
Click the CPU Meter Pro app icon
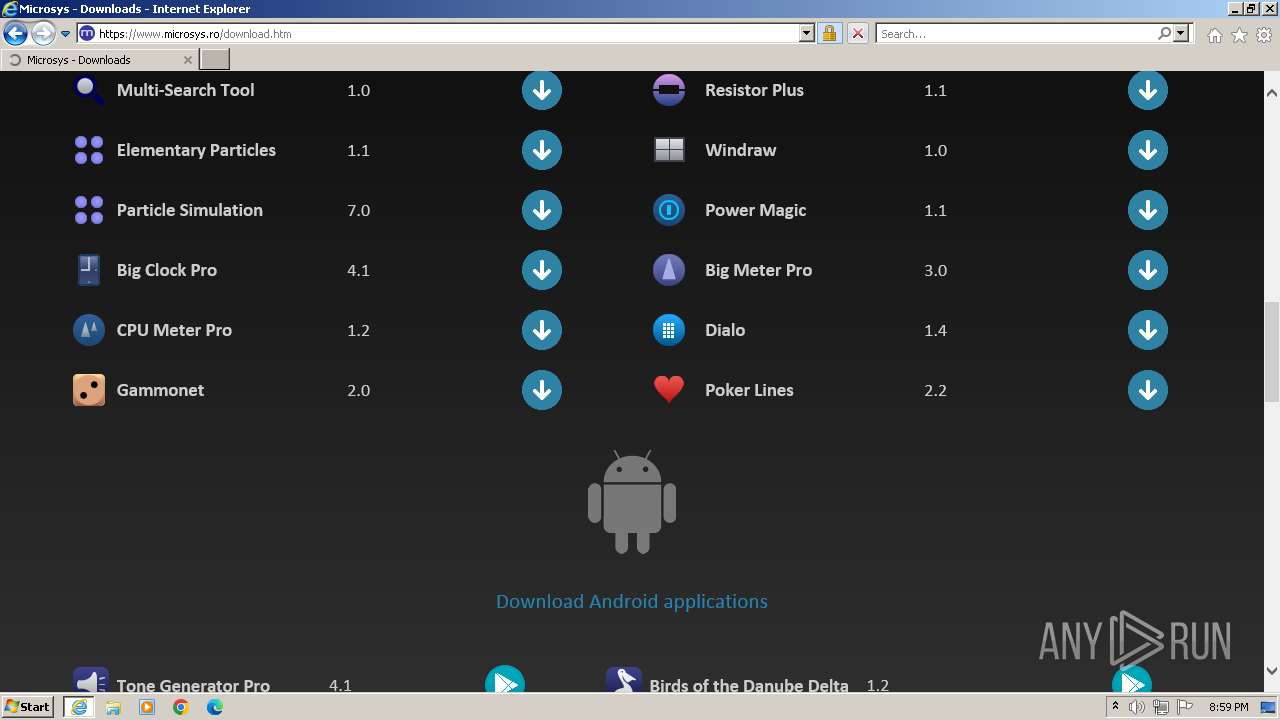[89, 330]
